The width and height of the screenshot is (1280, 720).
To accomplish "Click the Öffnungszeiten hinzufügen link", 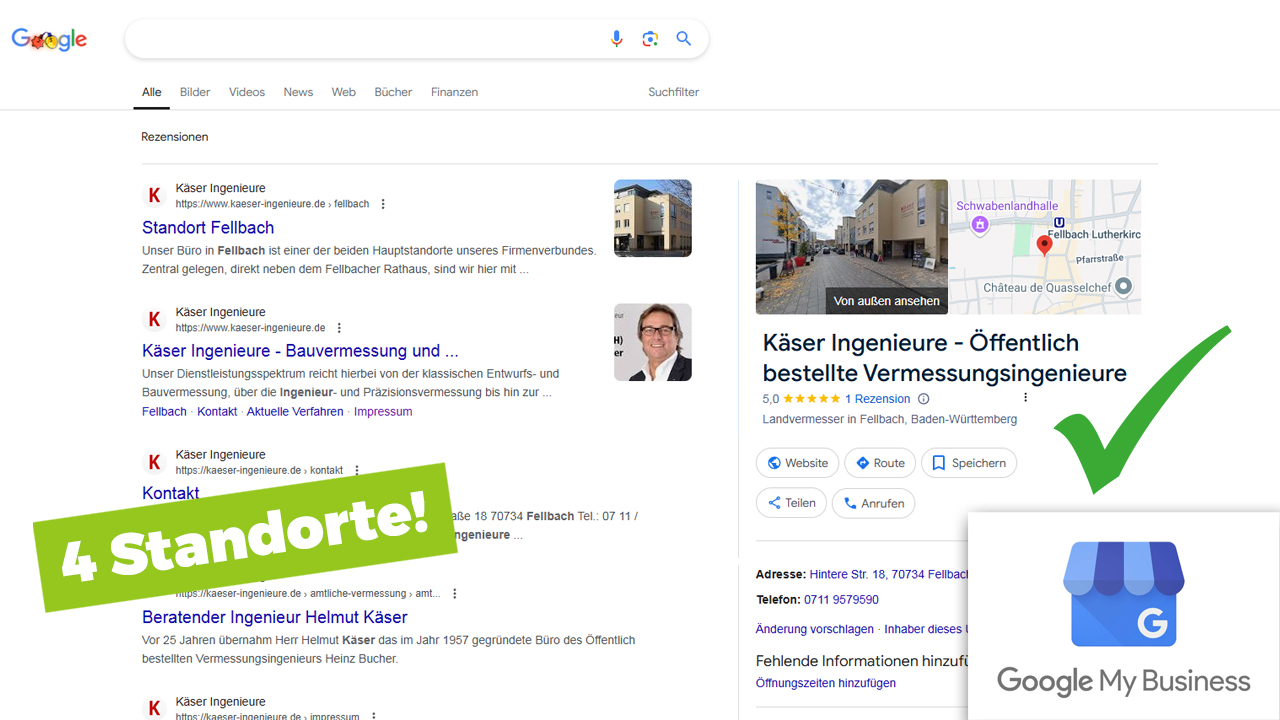I will pos(825,683).
